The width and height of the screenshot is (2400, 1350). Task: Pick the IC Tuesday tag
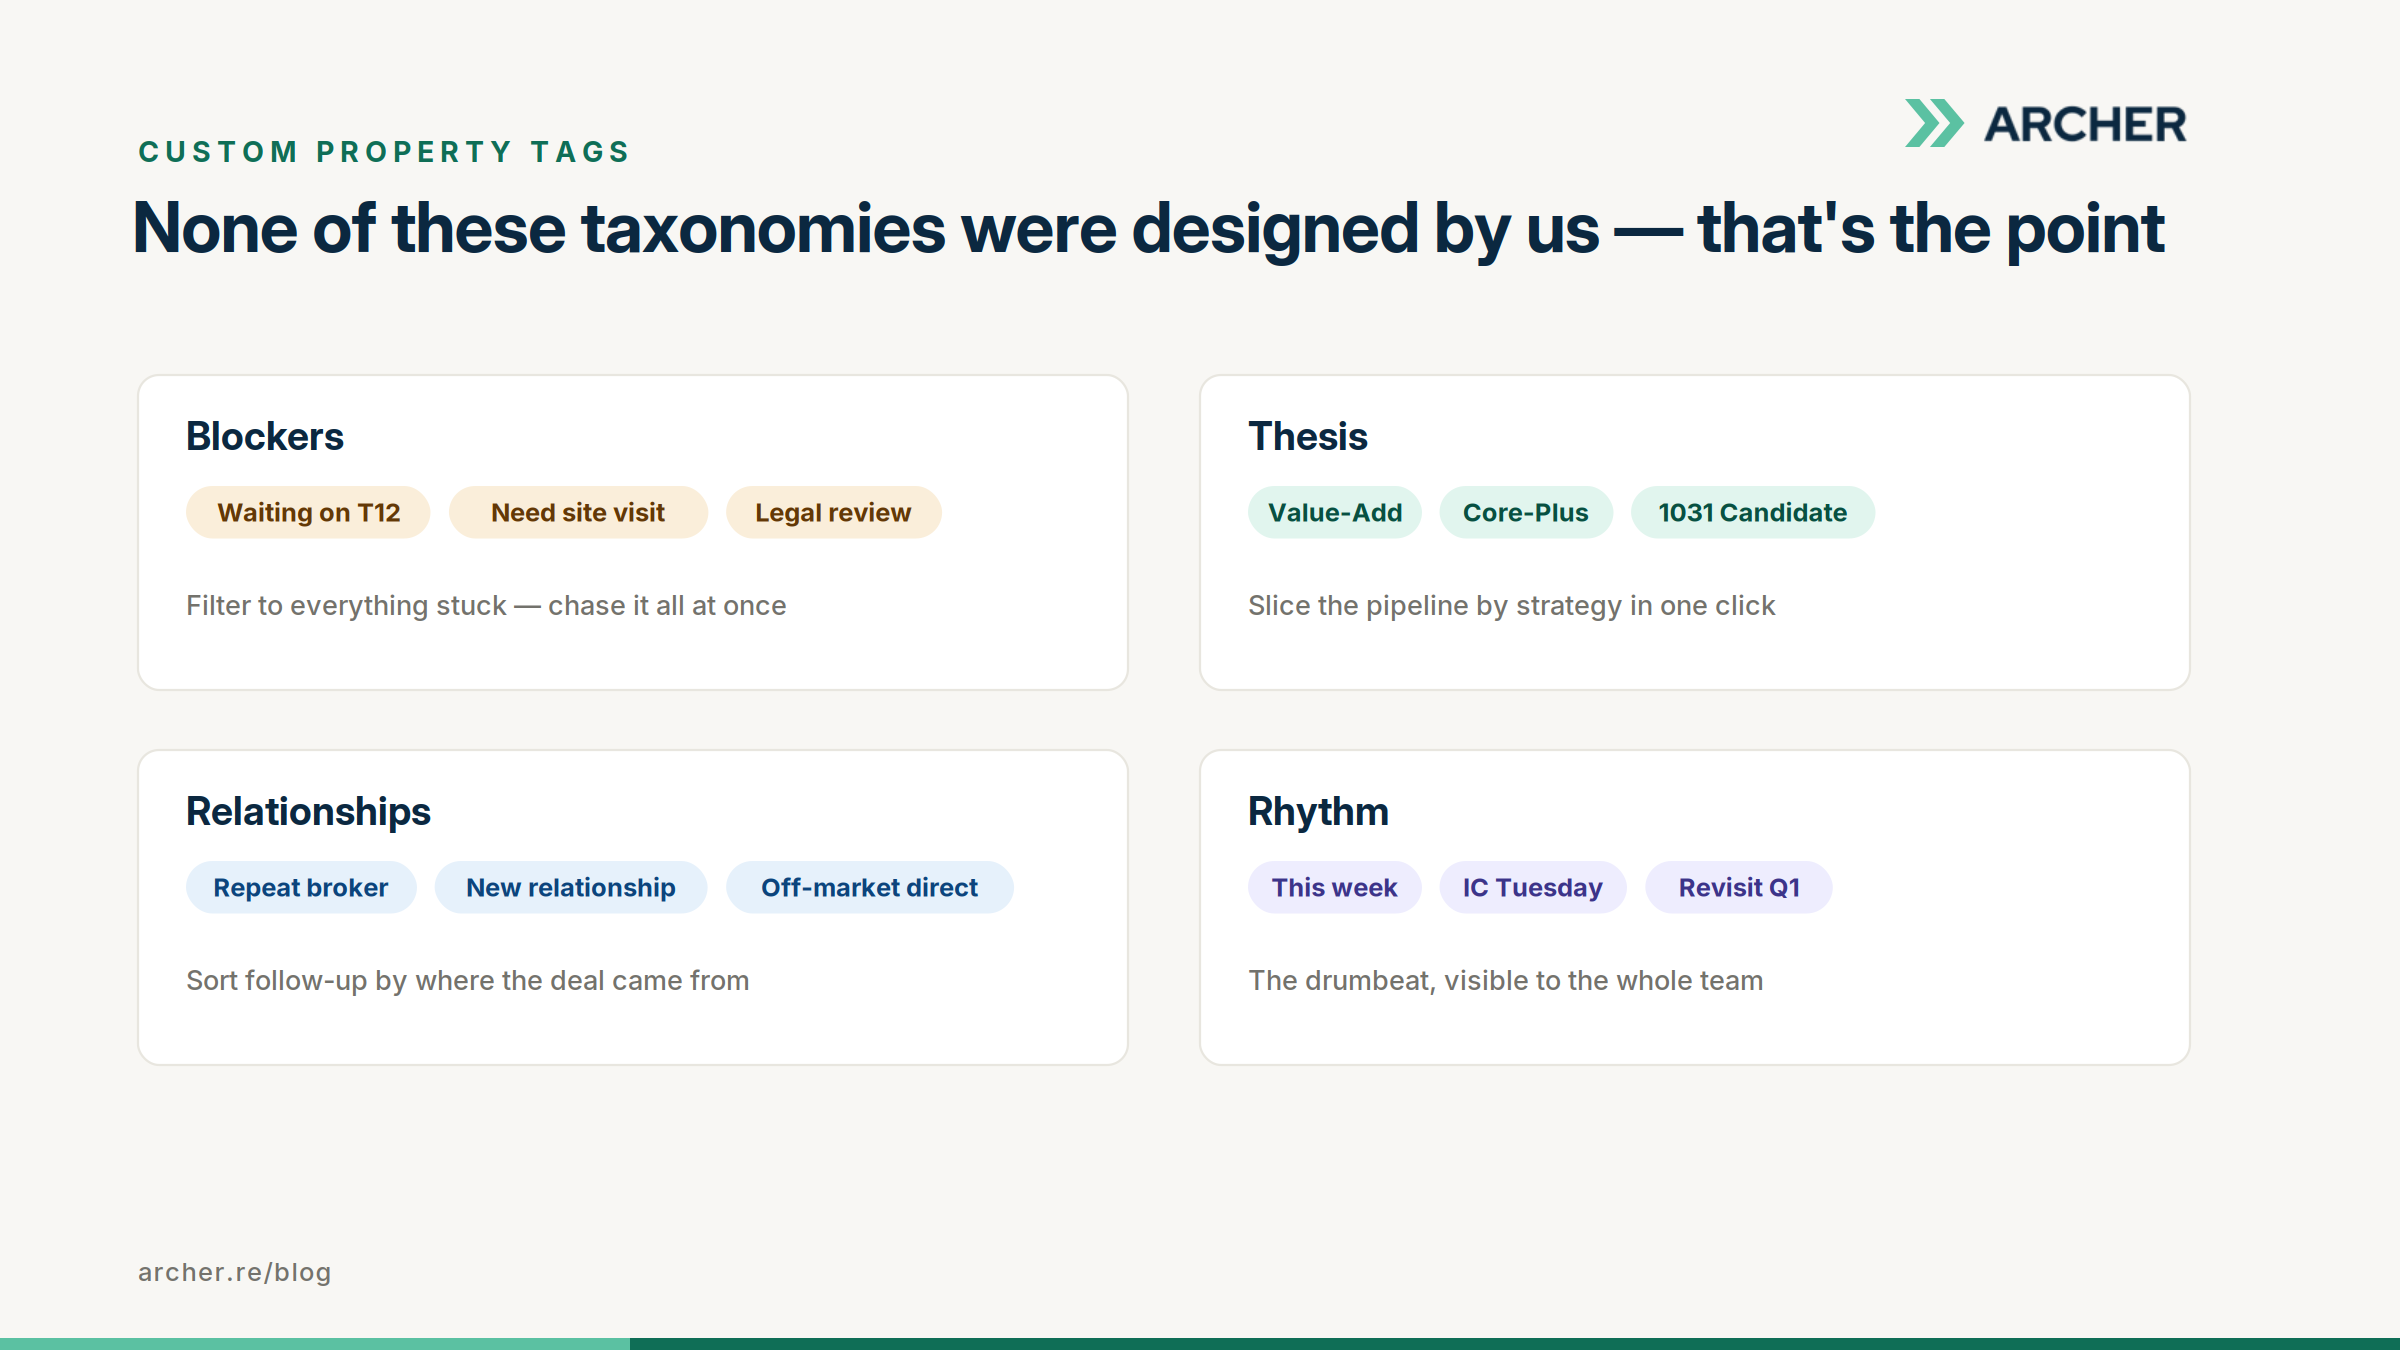(1533, 887)
